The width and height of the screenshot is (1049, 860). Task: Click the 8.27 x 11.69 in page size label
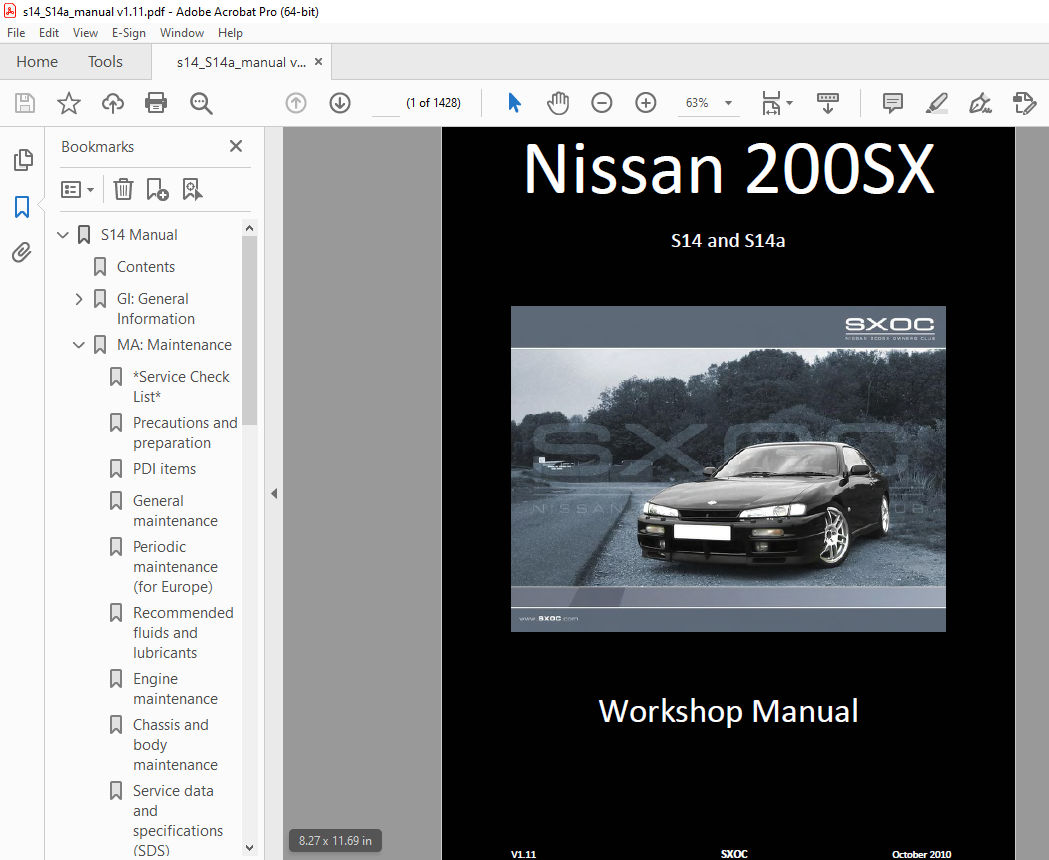pyautogui.click(x=335, y=841)
